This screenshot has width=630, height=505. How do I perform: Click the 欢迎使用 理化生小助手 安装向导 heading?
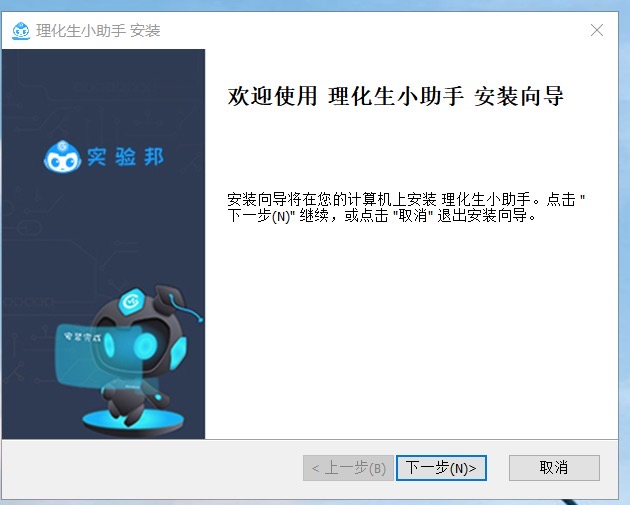(x=396, y=96)
